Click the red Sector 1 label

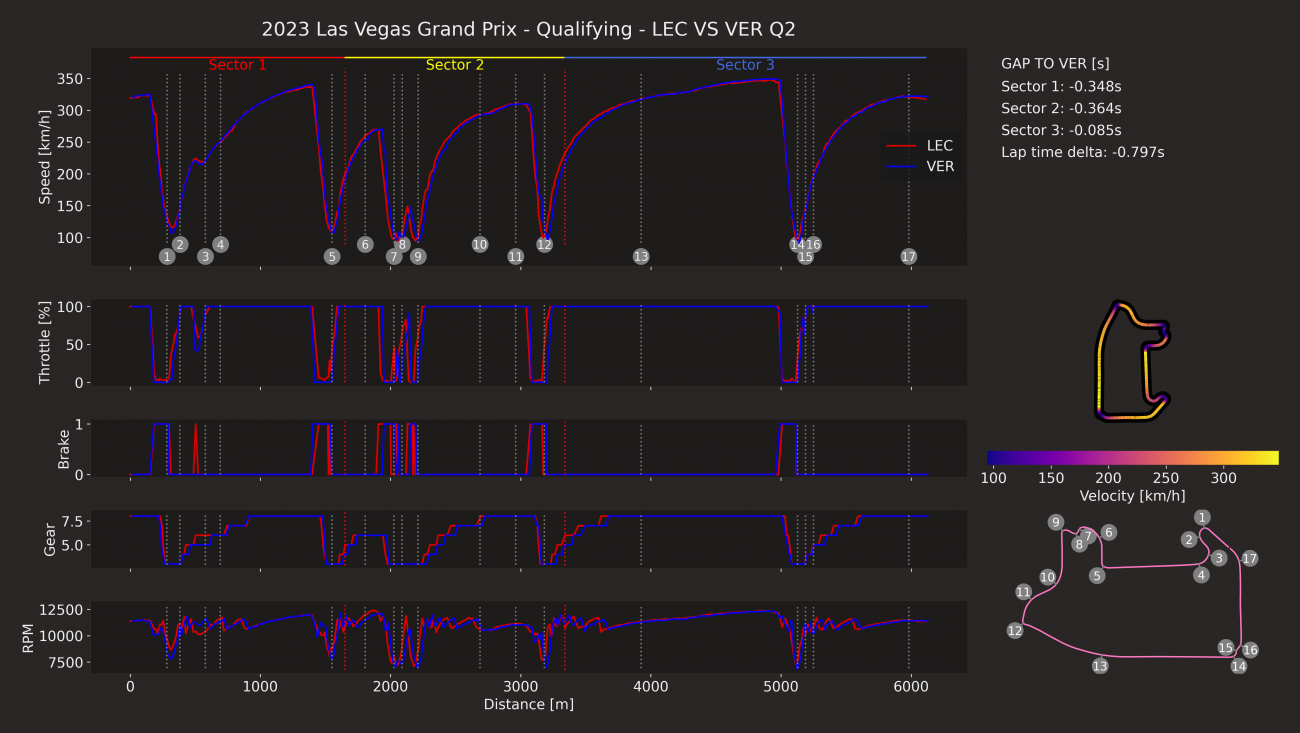(x=237, y=65)
